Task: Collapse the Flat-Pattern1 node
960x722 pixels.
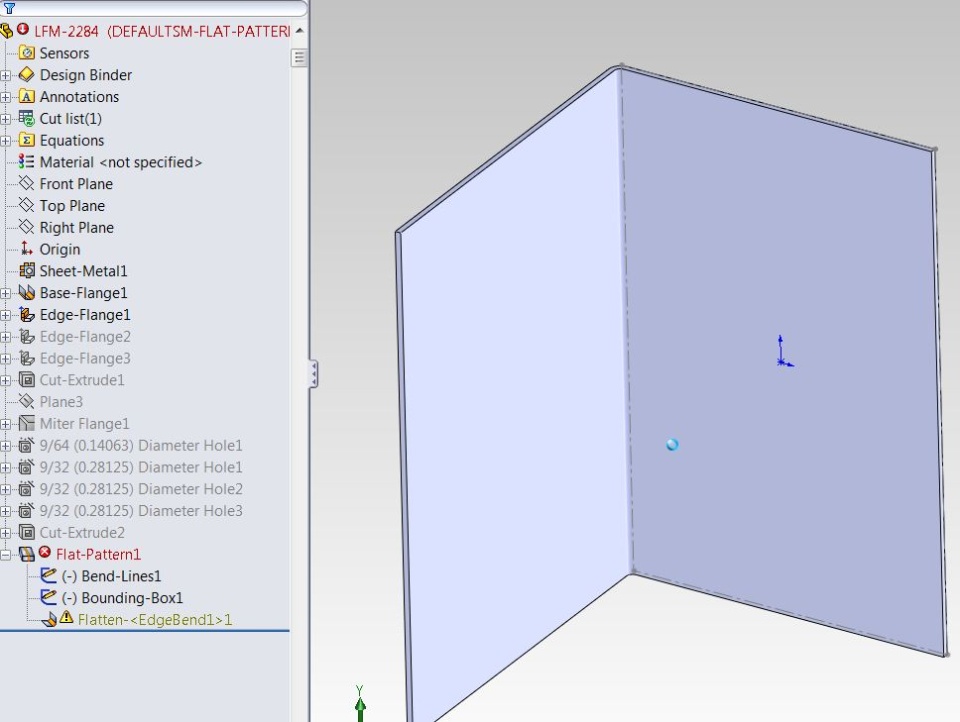Action: point(6,555)
